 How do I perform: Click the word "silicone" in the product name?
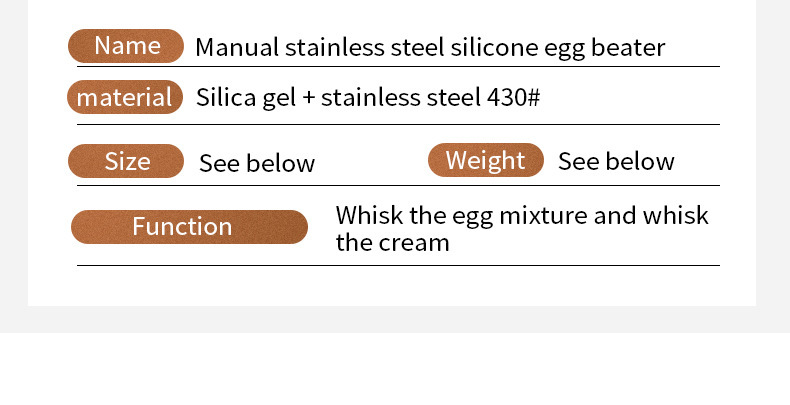[x=490, y=47]
